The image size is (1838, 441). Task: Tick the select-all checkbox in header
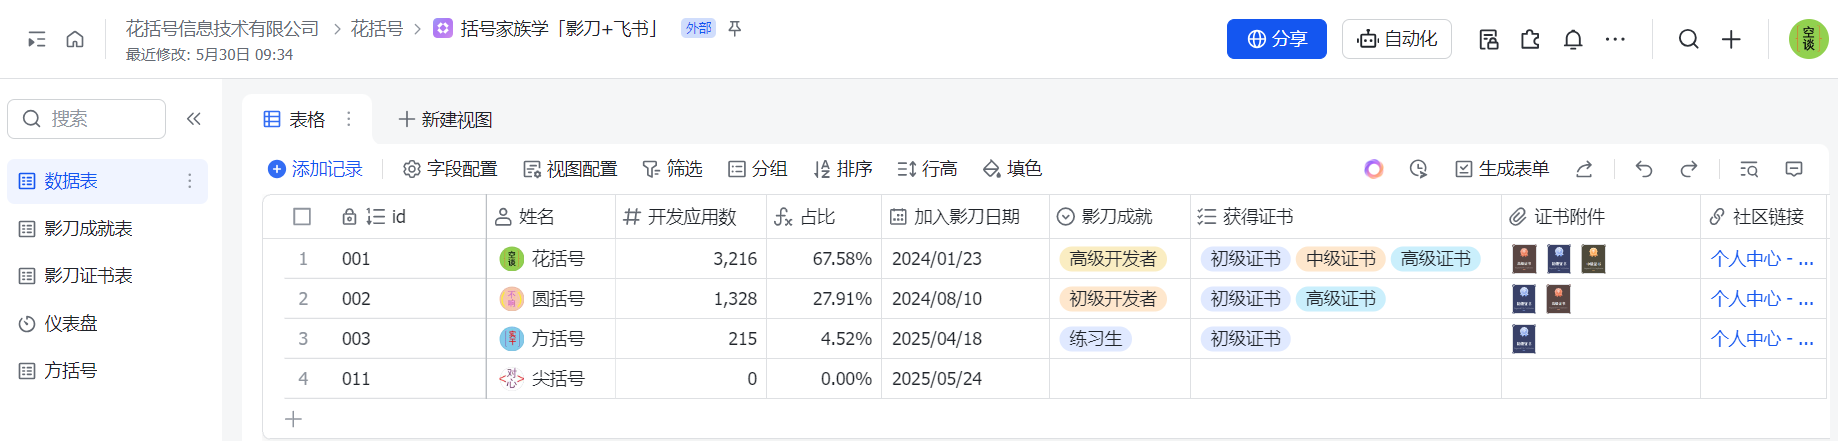pos(302,217)
